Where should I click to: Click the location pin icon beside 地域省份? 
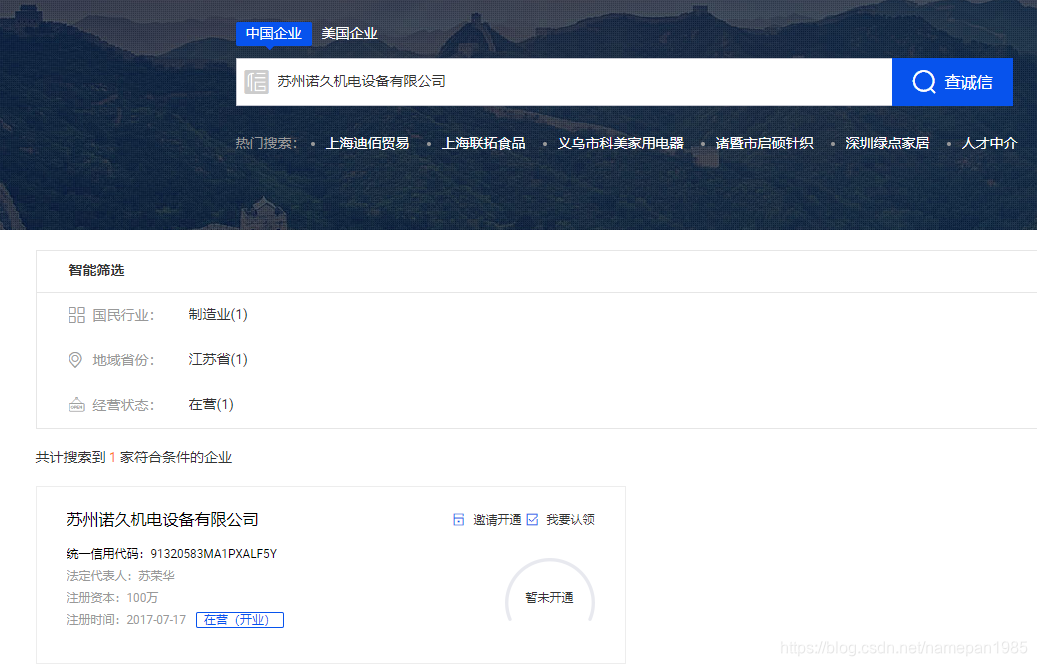77,359
